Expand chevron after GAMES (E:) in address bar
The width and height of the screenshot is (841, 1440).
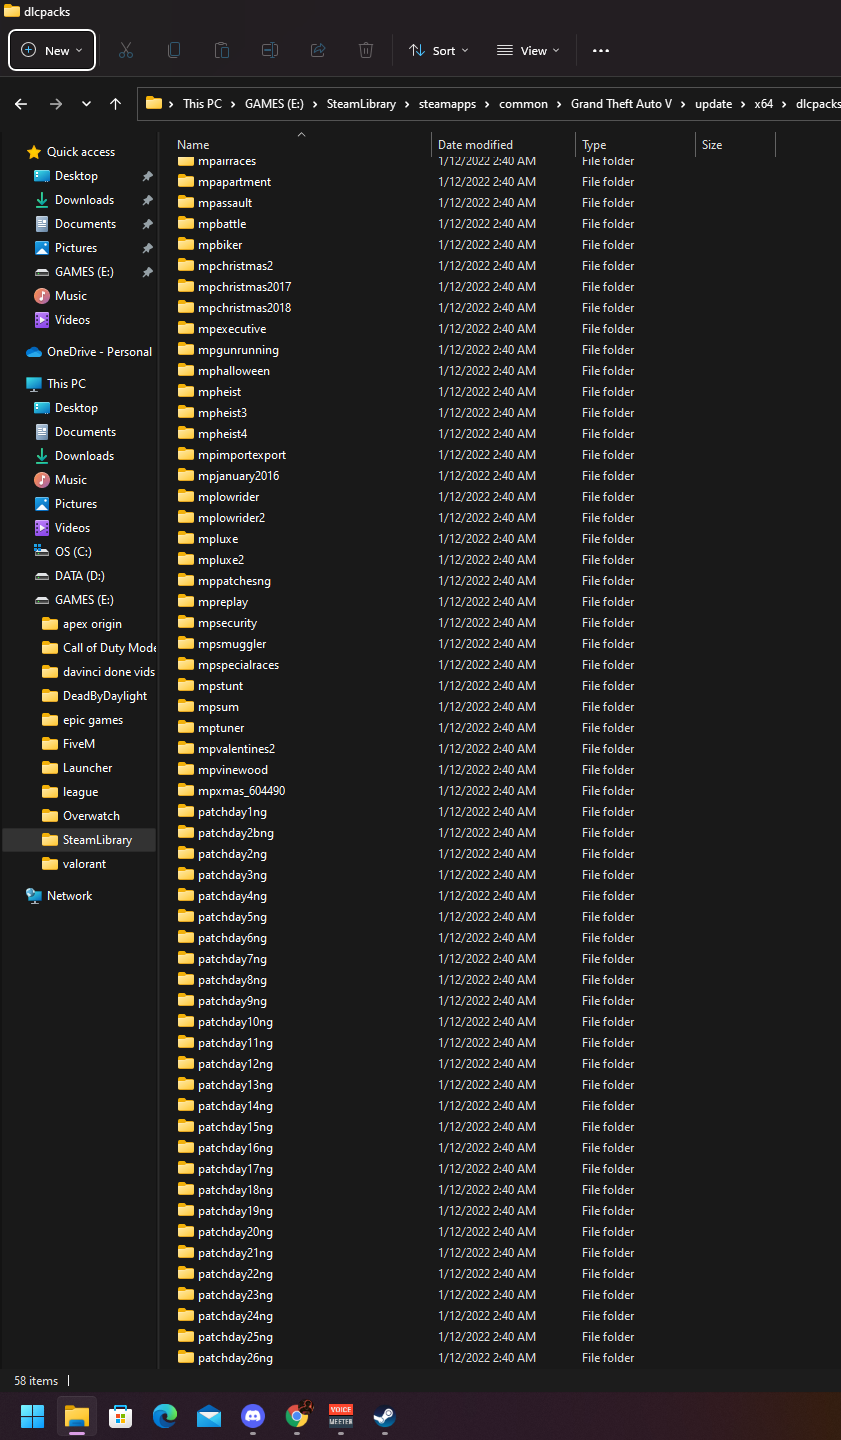click(x=315, y=104)
